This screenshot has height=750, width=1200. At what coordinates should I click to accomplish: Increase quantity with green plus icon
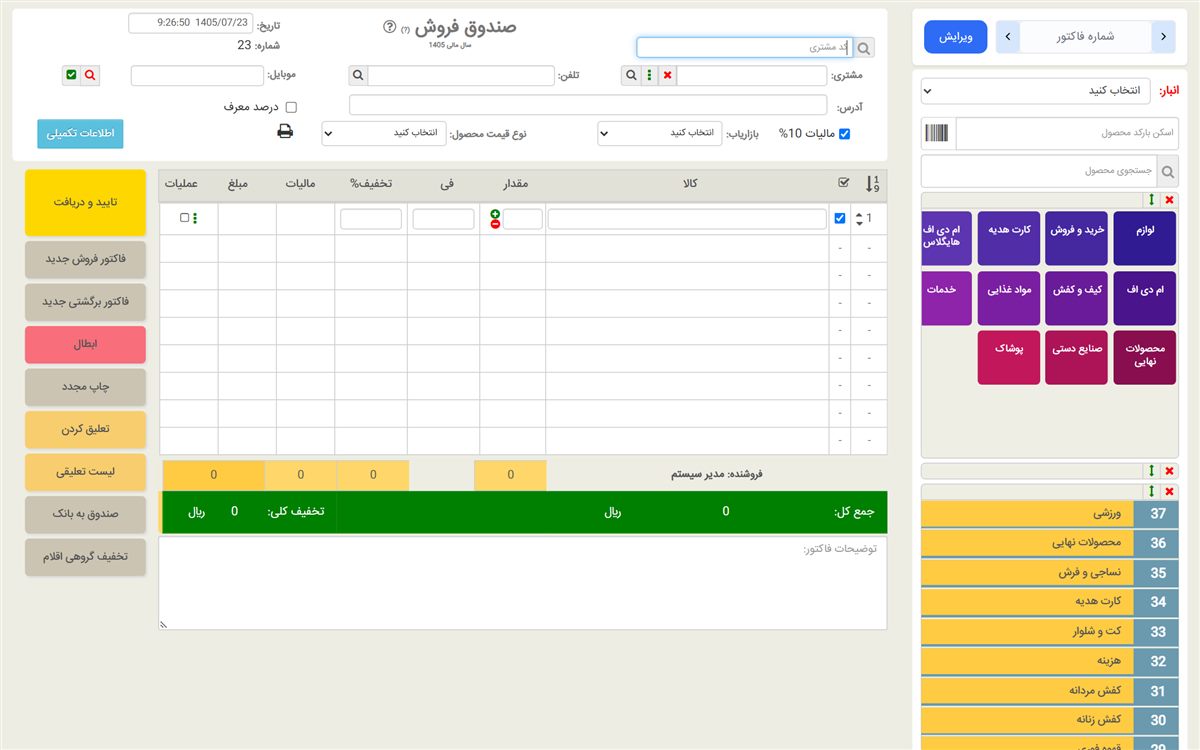(495, 214)
